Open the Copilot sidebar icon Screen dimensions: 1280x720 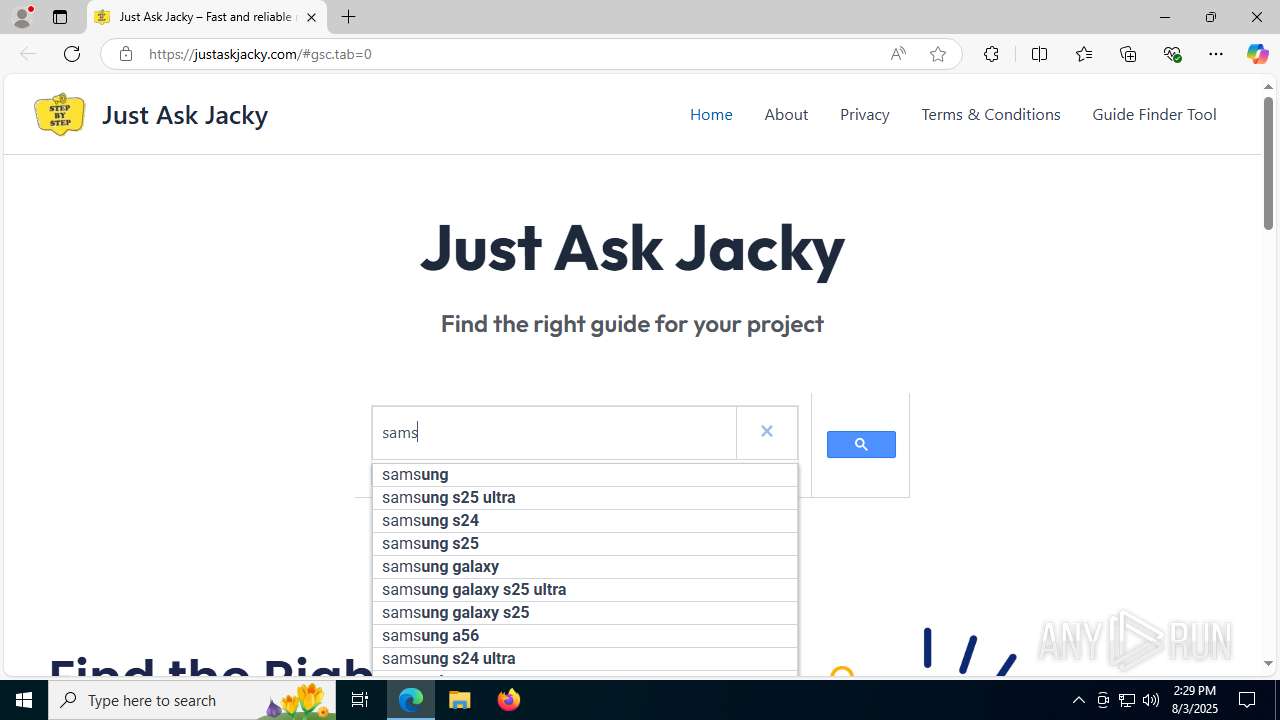pos(1257,54)
